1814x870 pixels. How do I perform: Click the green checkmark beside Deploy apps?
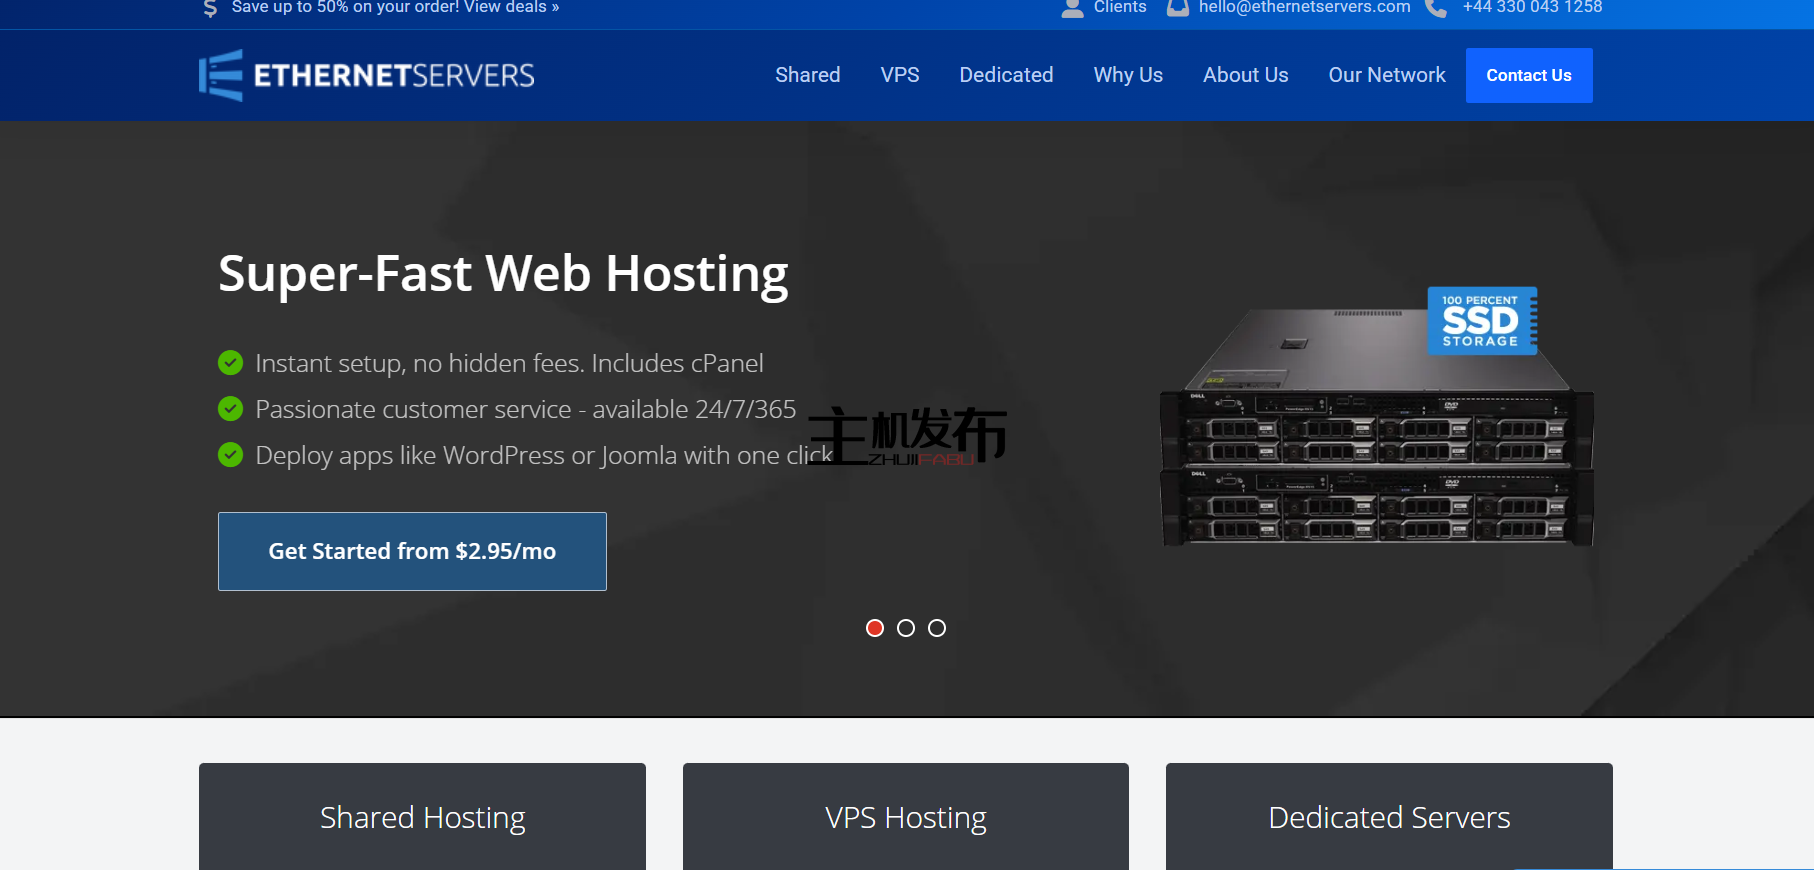pyautogui.click(x=231, y=455)
